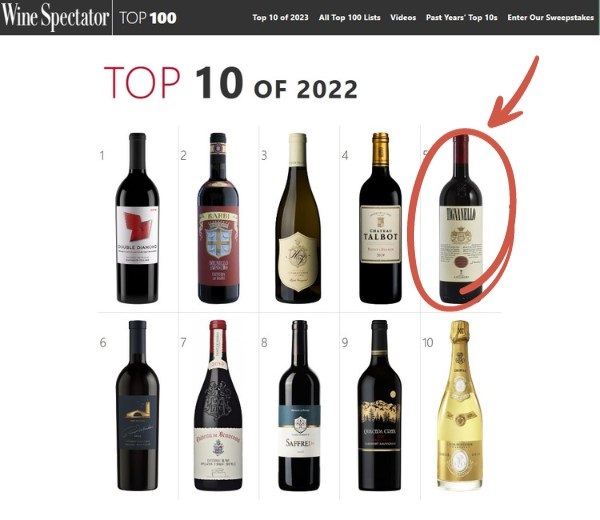
Task: Open the Chateau Talbot bottle
Action: tap(380, 218)
